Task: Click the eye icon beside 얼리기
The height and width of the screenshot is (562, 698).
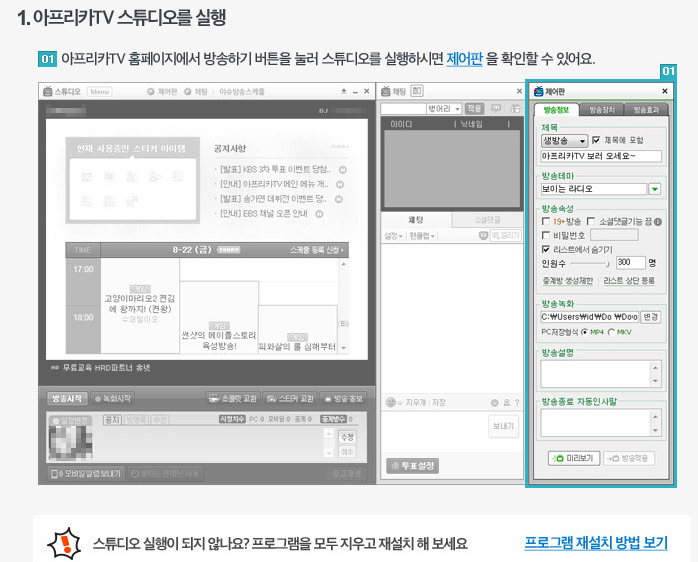Action: pyautogui.click(x=483, y=235)
